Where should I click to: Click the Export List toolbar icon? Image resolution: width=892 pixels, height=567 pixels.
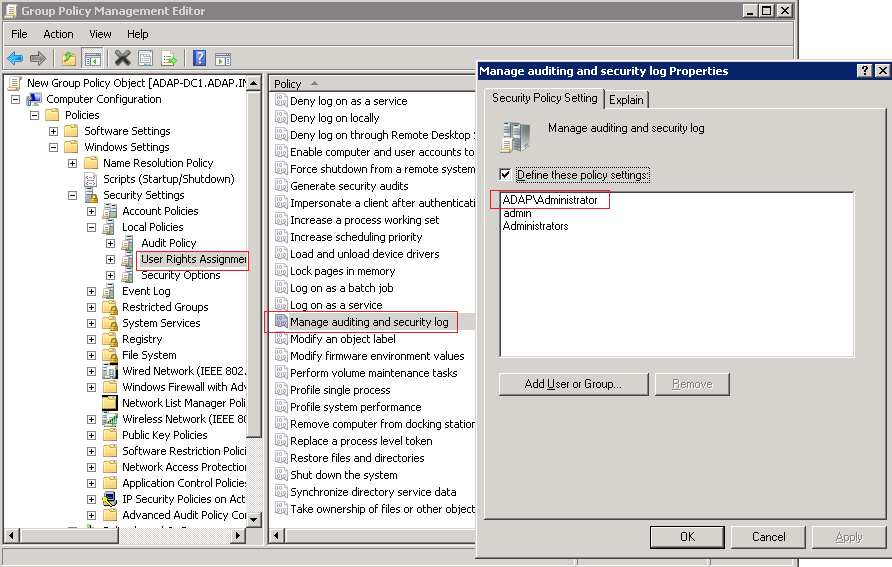169,58
